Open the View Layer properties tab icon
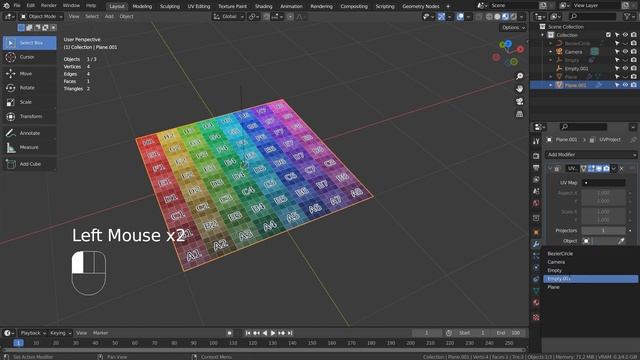 [x=536, y=180]
